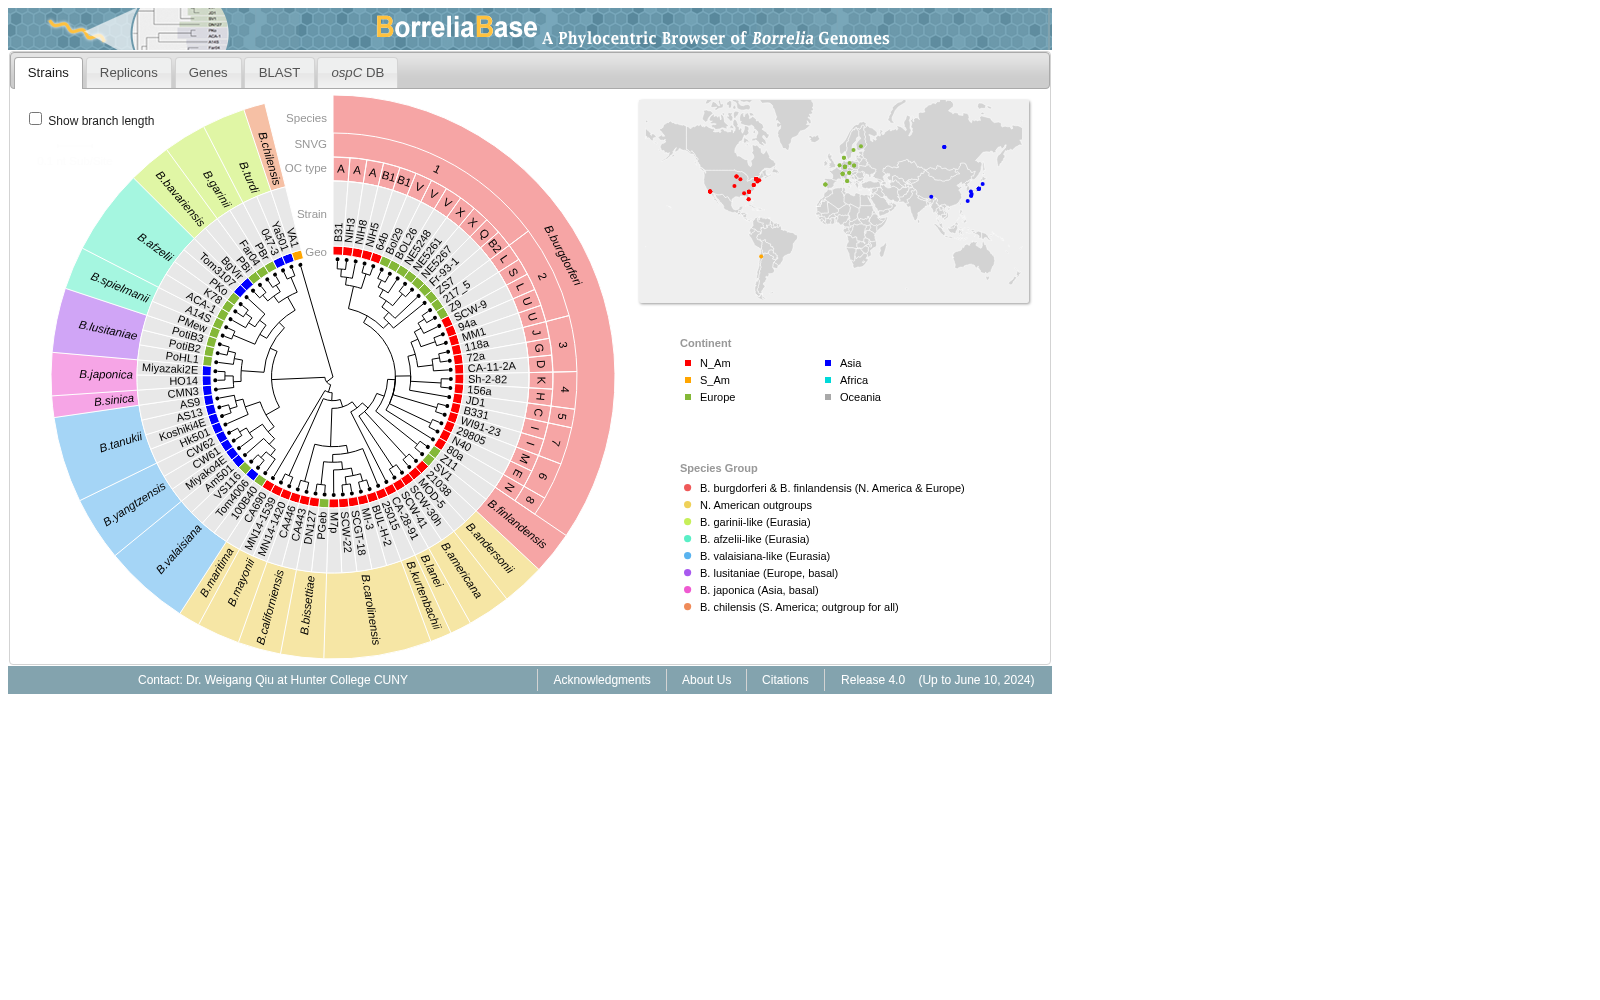Select the red N_Am continent swatch

click(x=688, y=363)
